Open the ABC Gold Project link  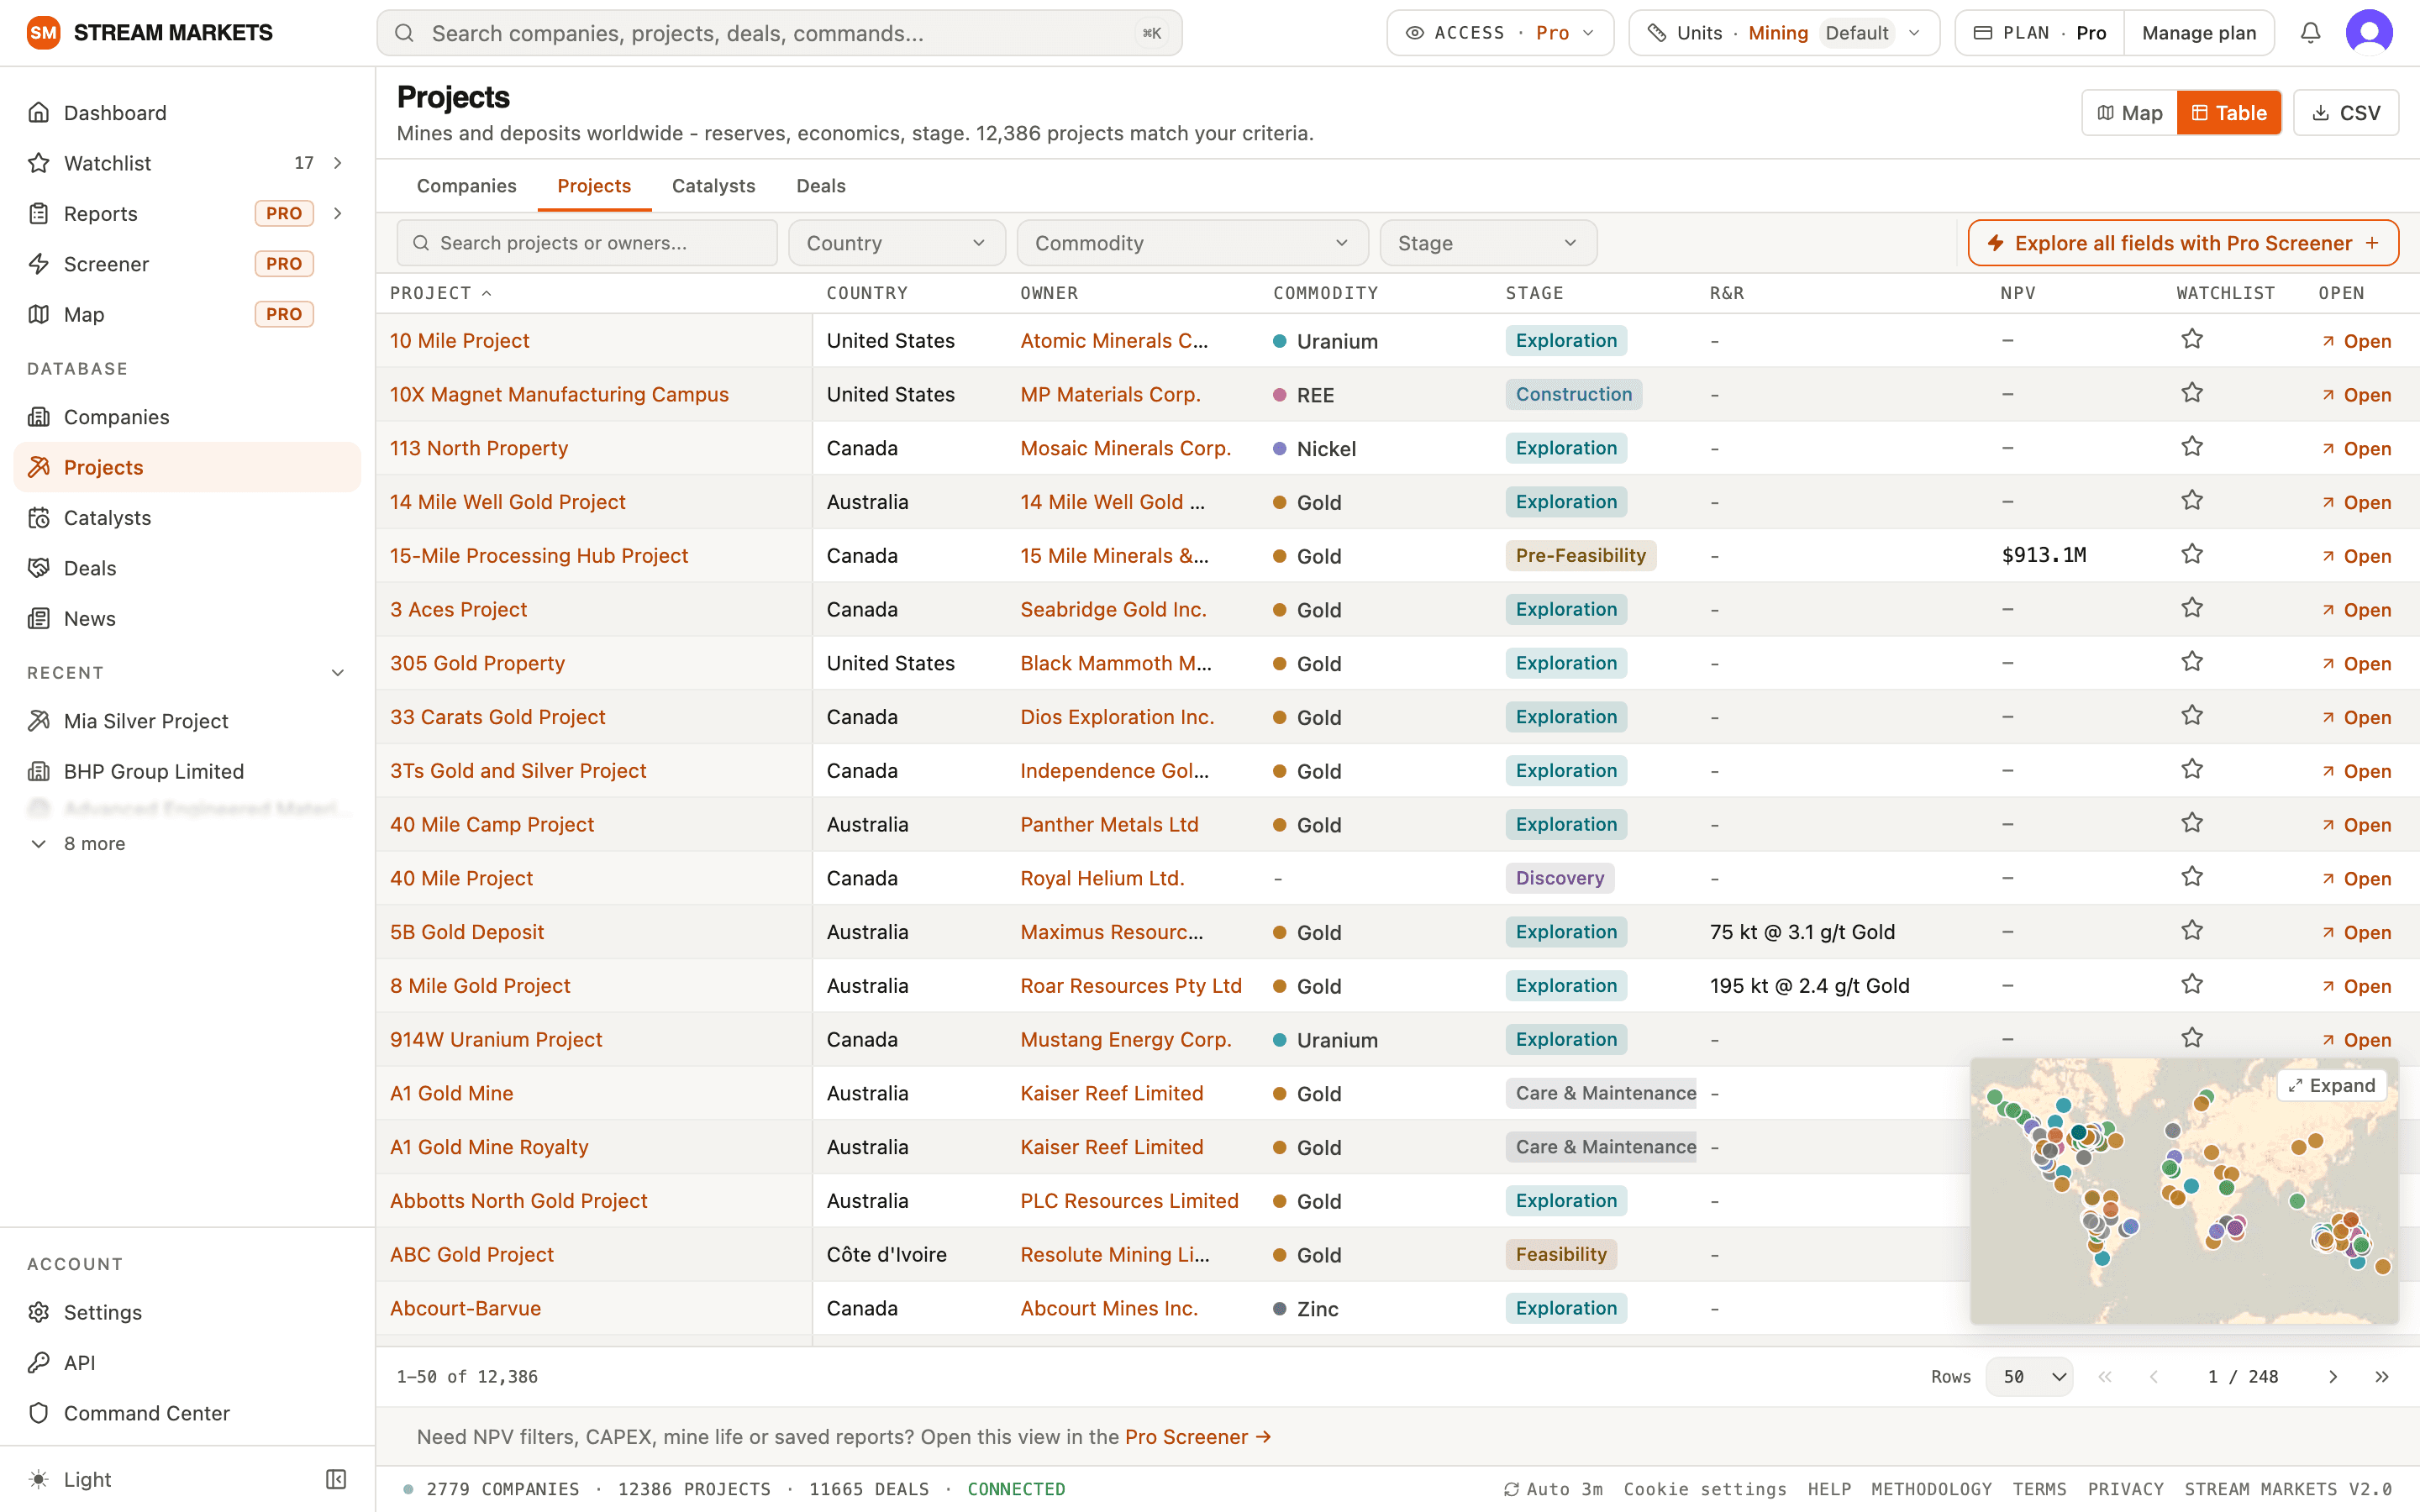point(471,1254)
